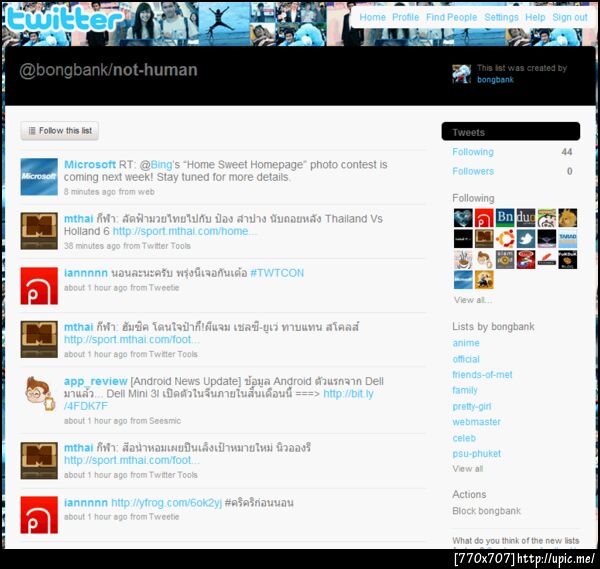
Task: Open the TARAD avatar in Following grid
Action: pyautogui.click(x=567, y=239)
